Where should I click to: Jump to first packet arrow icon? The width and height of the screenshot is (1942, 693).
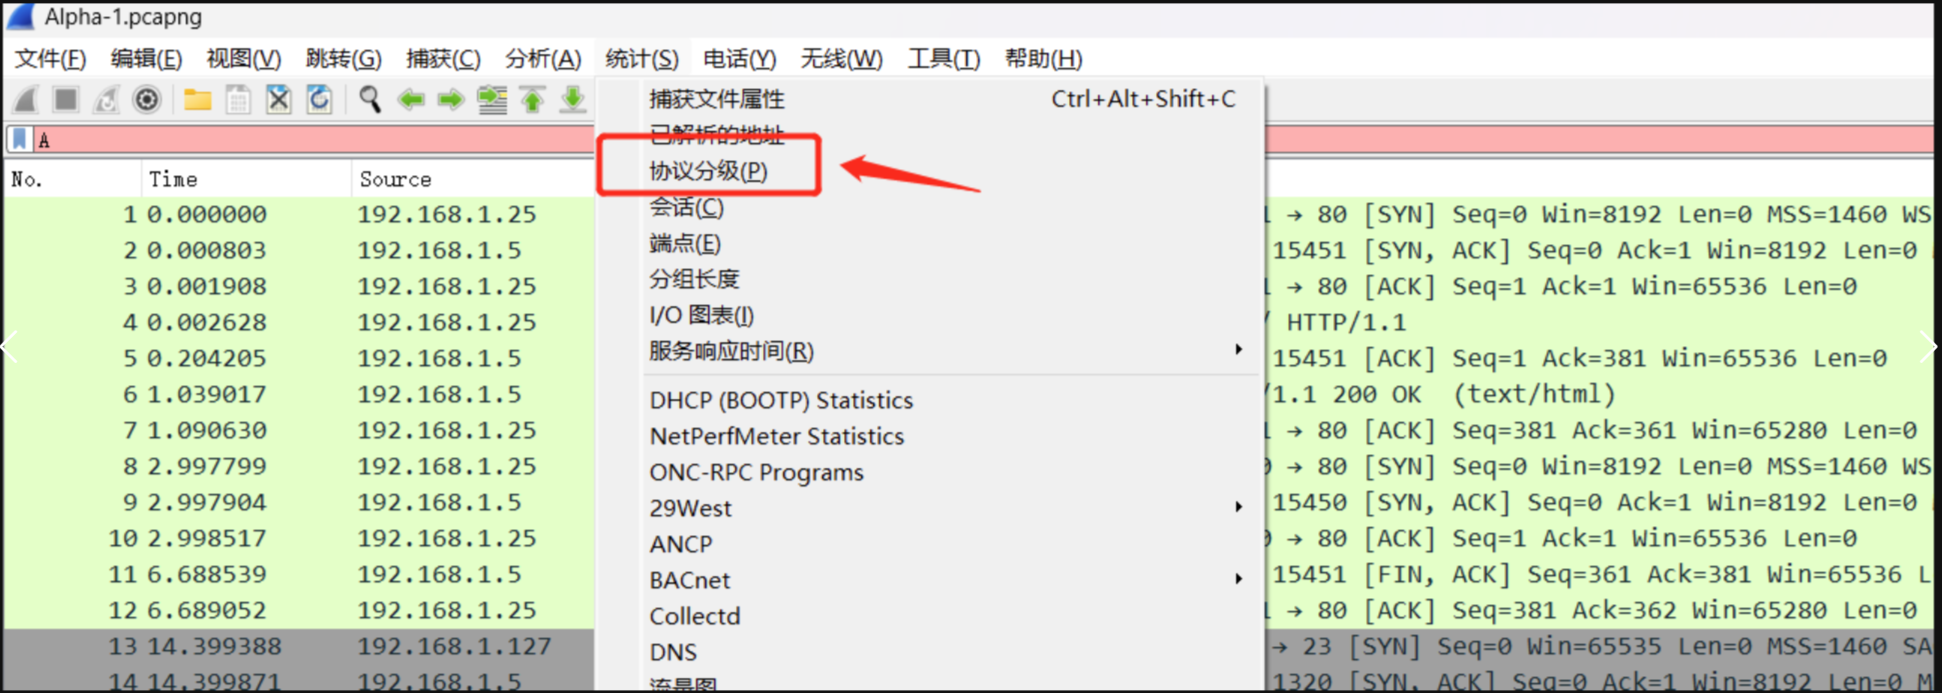pos(532,100)
